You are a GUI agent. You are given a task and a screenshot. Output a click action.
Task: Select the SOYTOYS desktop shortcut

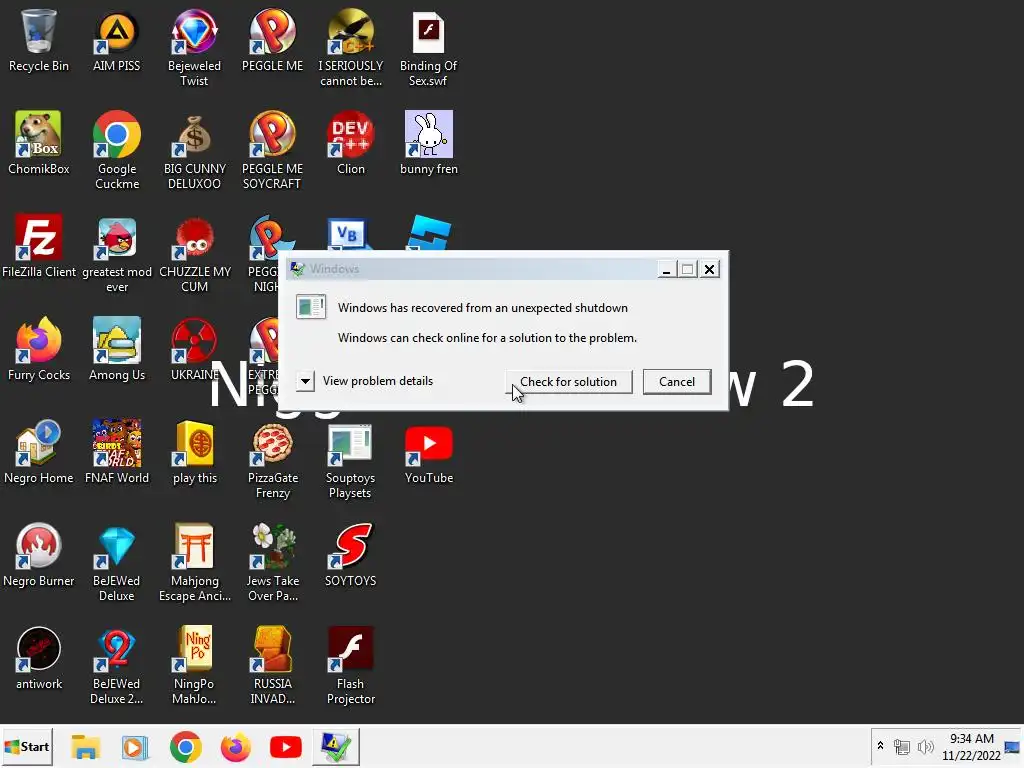(351, 555)
